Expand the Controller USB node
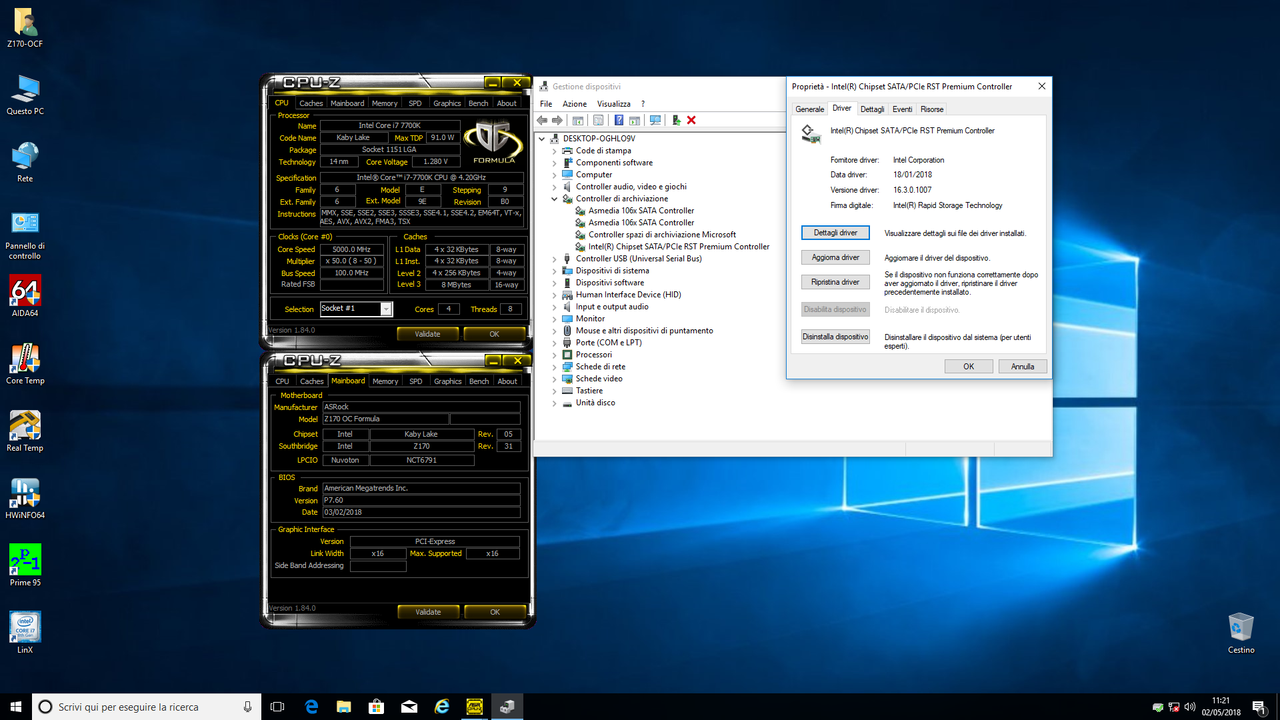The width and height of the screenshot is (1280, 720). 556,259
